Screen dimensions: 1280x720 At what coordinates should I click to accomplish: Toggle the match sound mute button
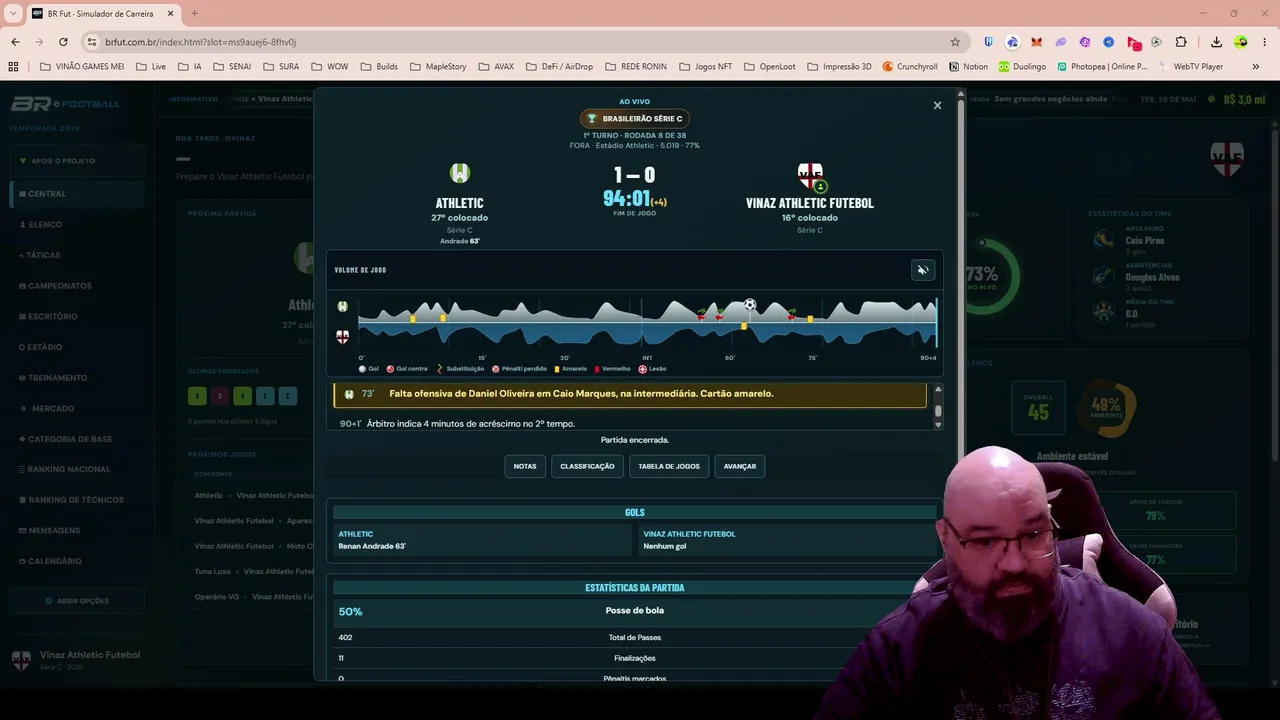click(923, 270)
